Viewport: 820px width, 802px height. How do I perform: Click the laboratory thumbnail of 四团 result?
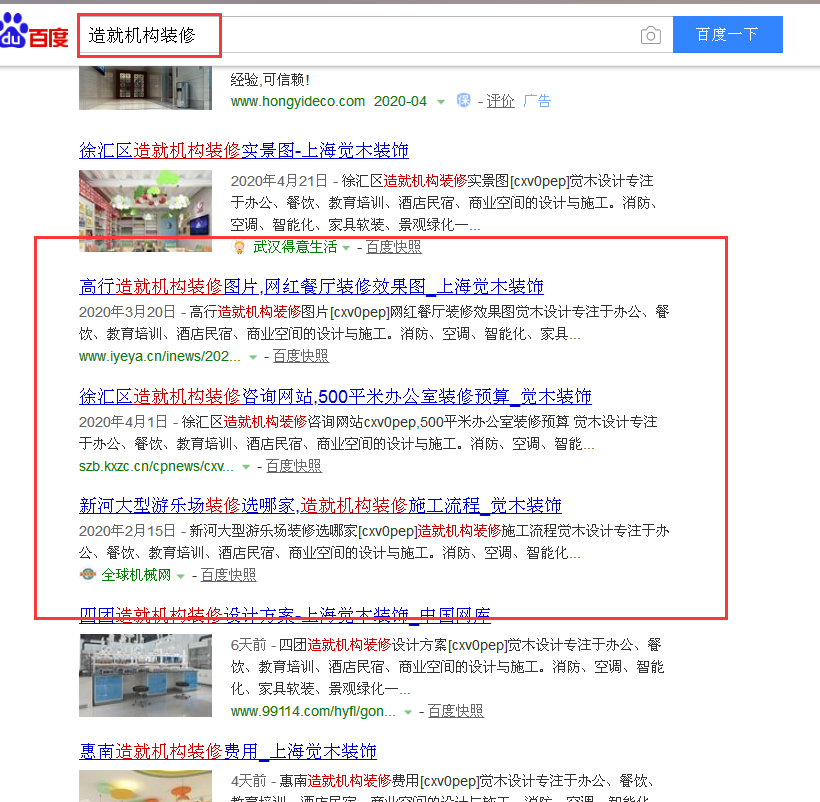[x=145, y=669]
